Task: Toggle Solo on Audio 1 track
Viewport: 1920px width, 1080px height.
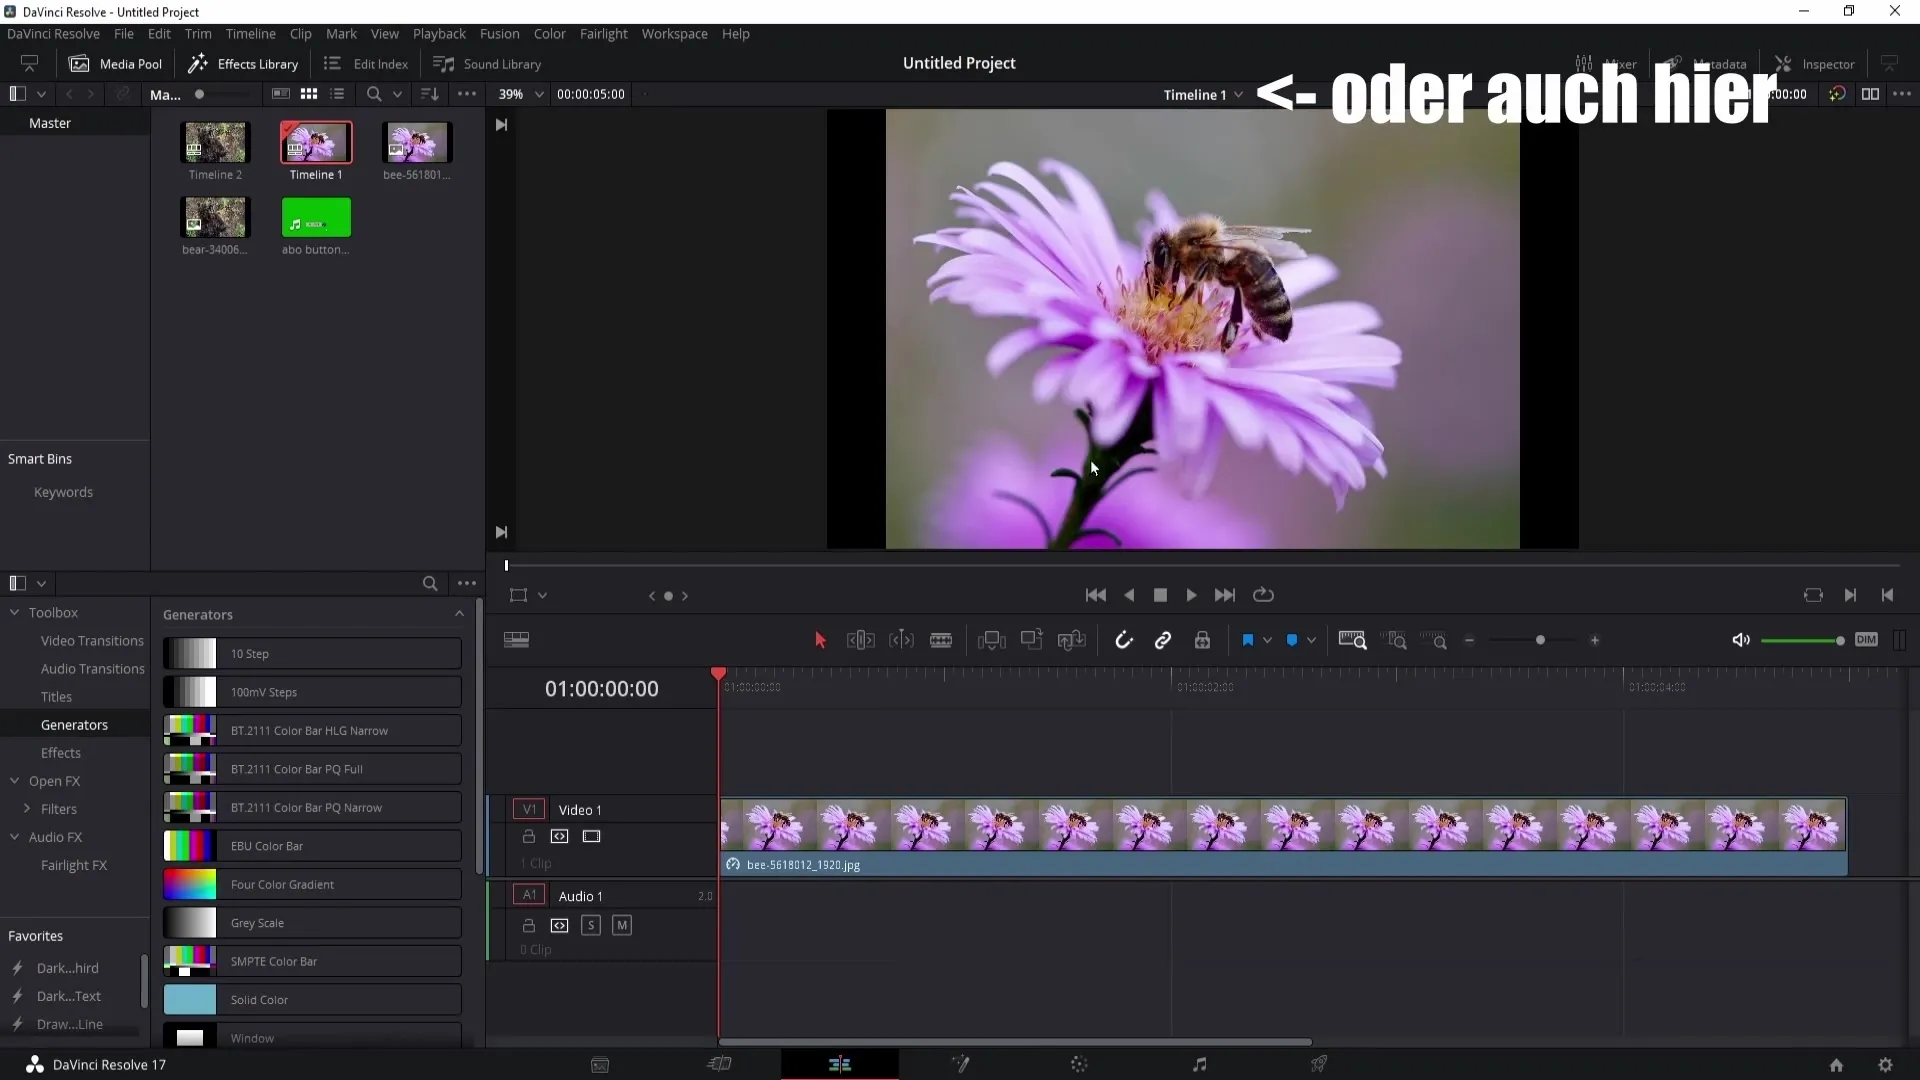Action: (591, 924)
